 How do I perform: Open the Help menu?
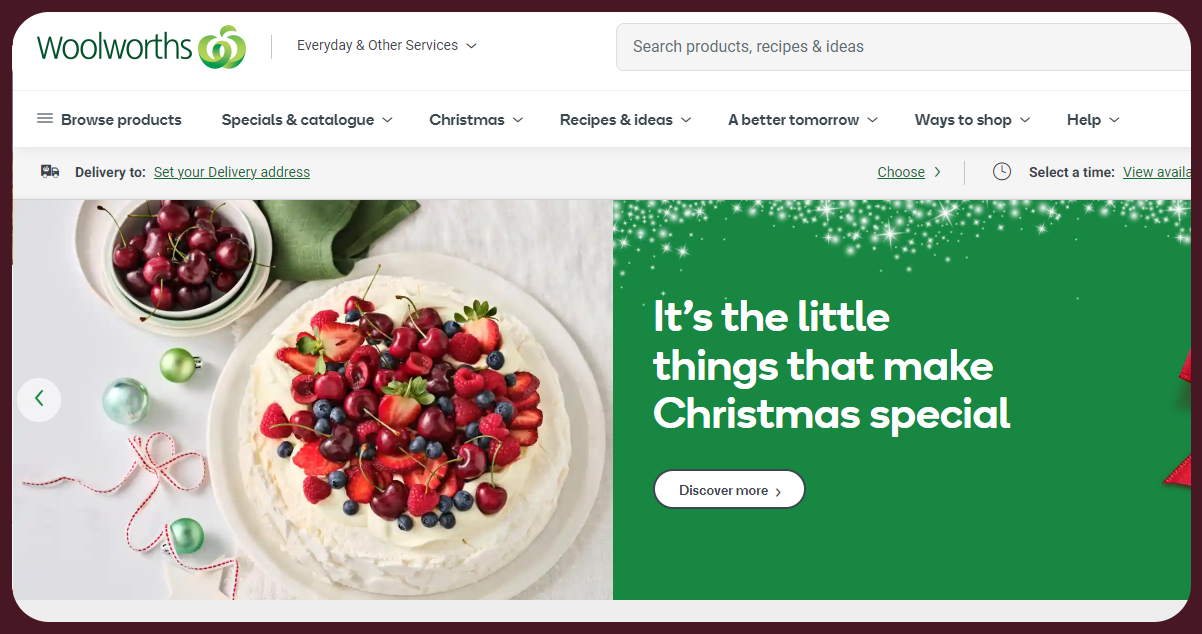pos(1093,120)
